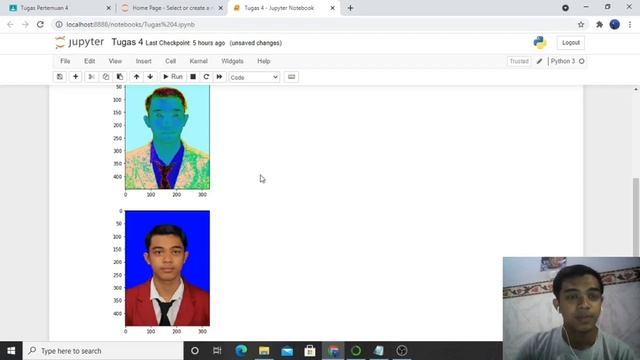
Task: Open the Help menu
Action: point(264,61)
